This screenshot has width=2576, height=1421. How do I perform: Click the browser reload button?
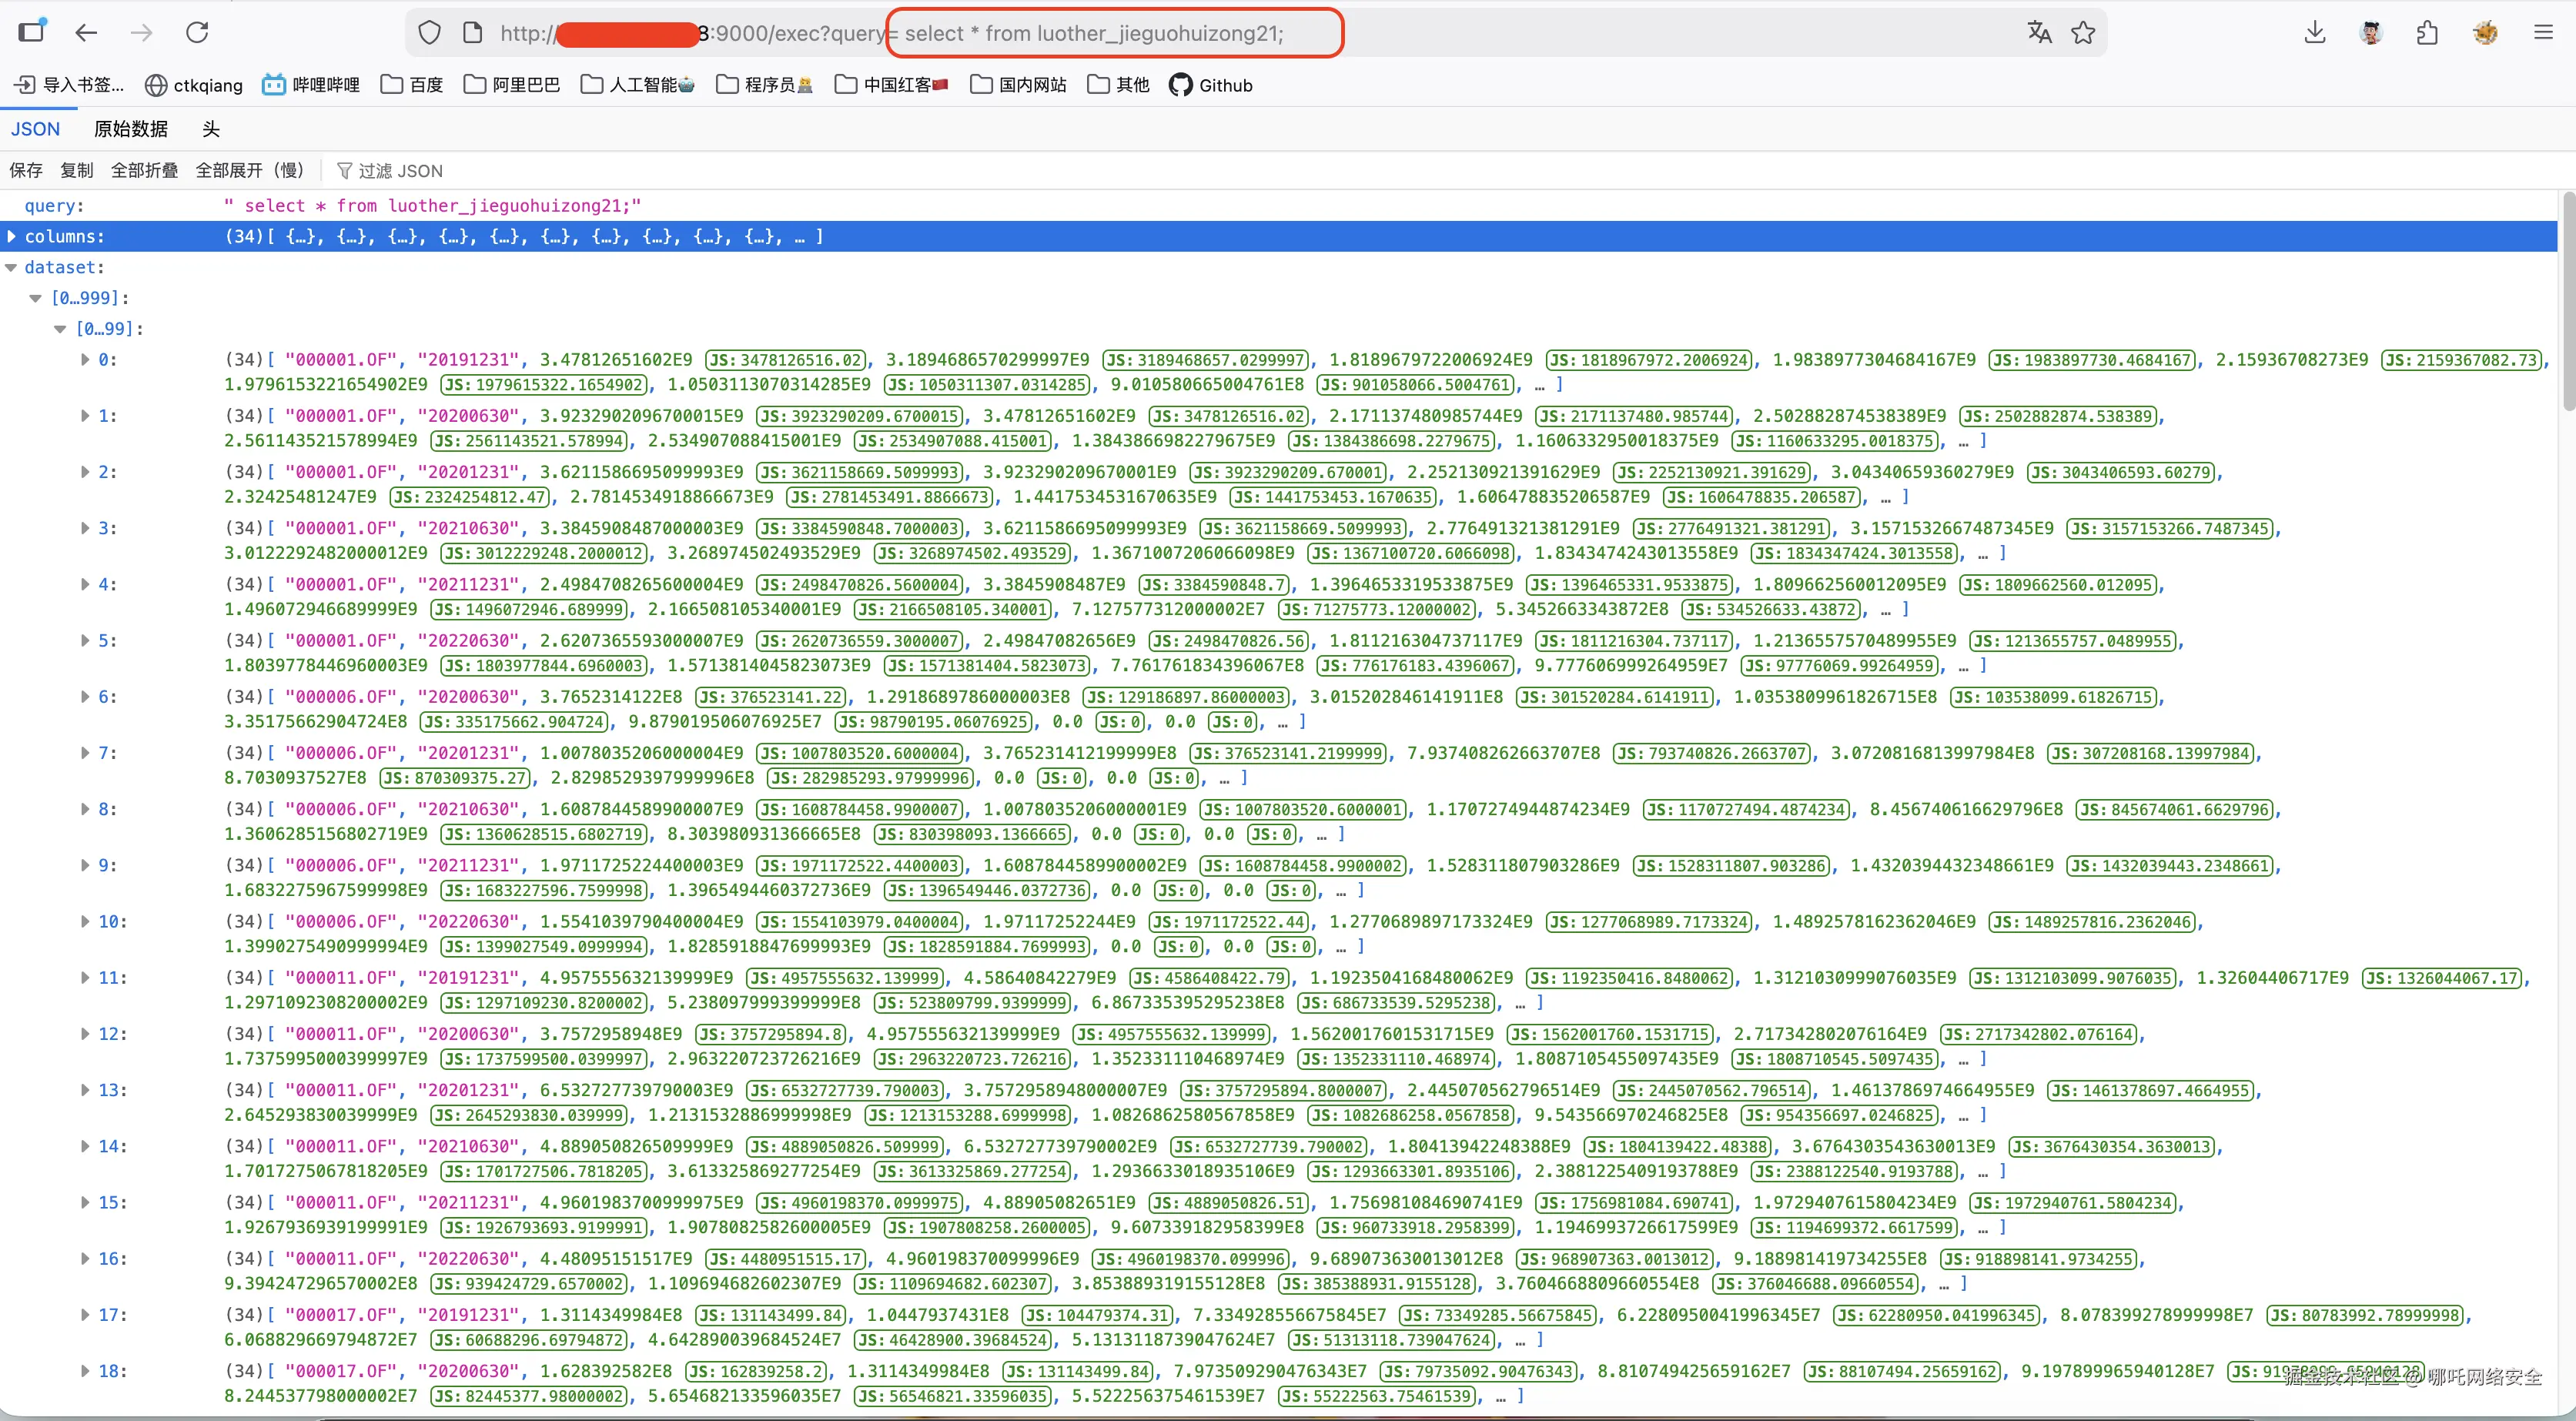pos(197,33)
